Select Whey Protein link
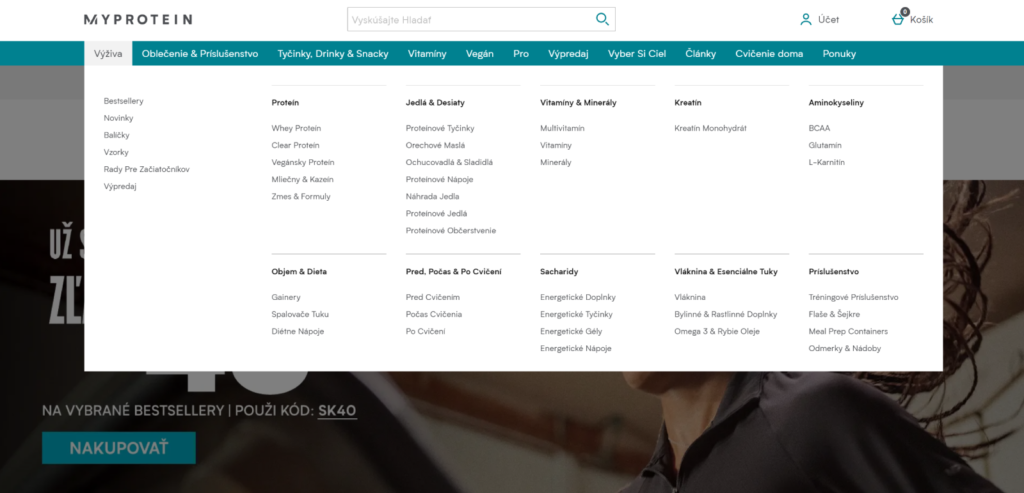This screenshot has width=1024, height=493. [x=296, y=128]
